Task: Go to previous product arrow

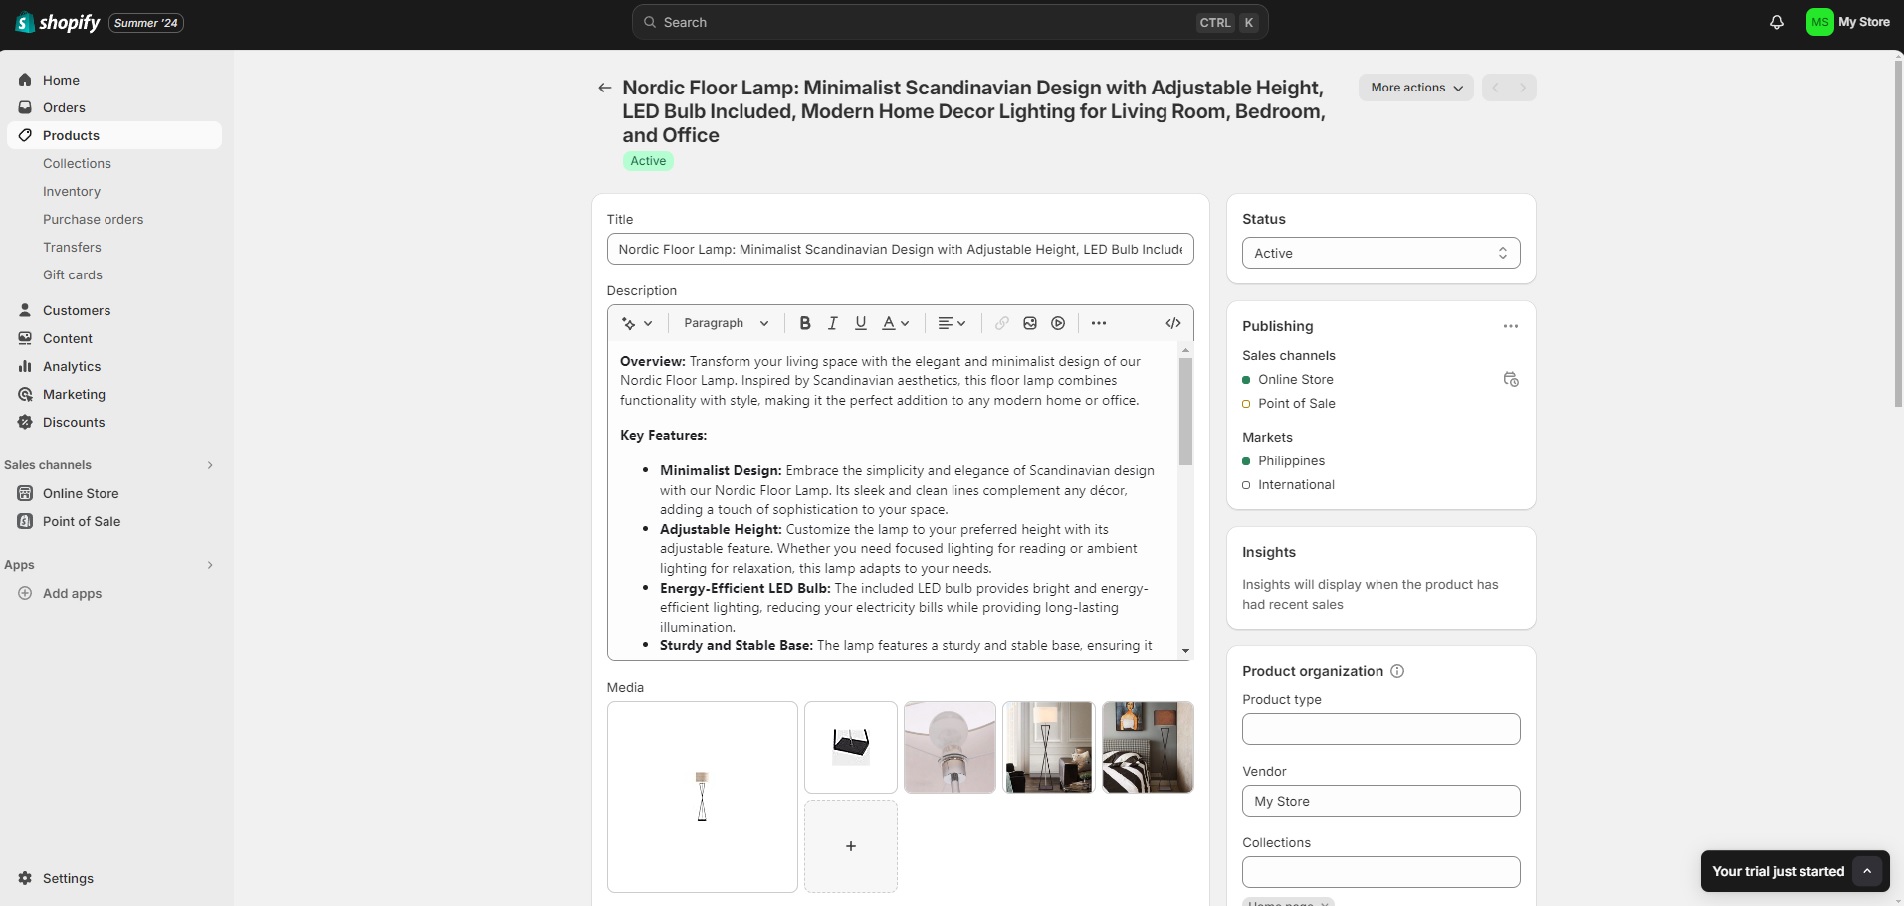Action: (1495, 88)
